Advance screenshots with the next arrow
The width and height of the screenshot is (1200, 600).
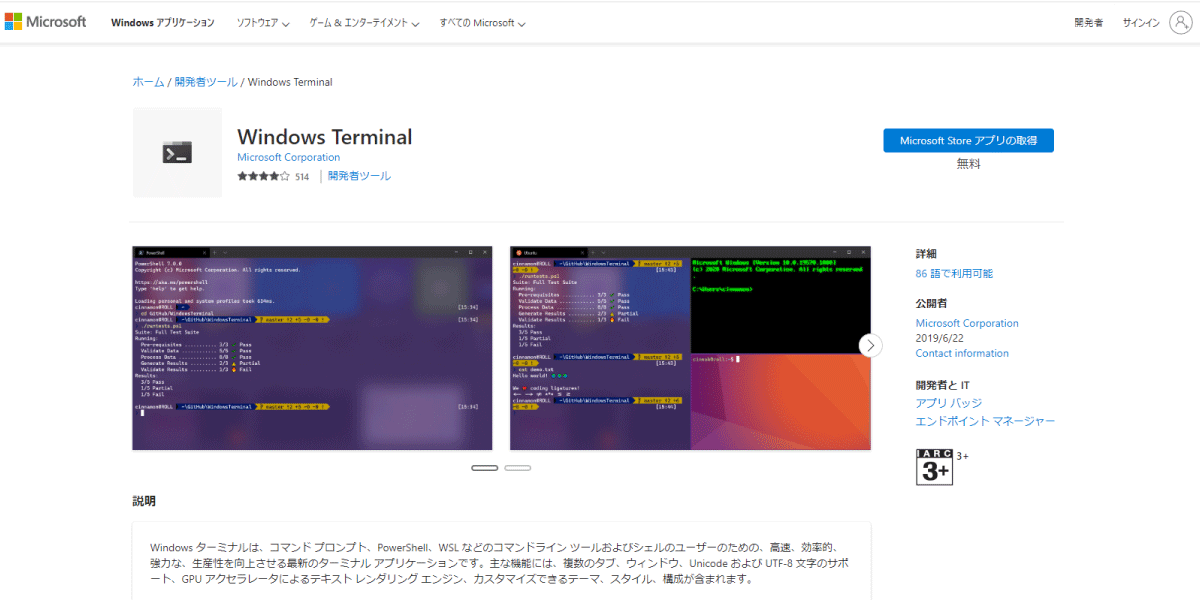coord(871,345)
